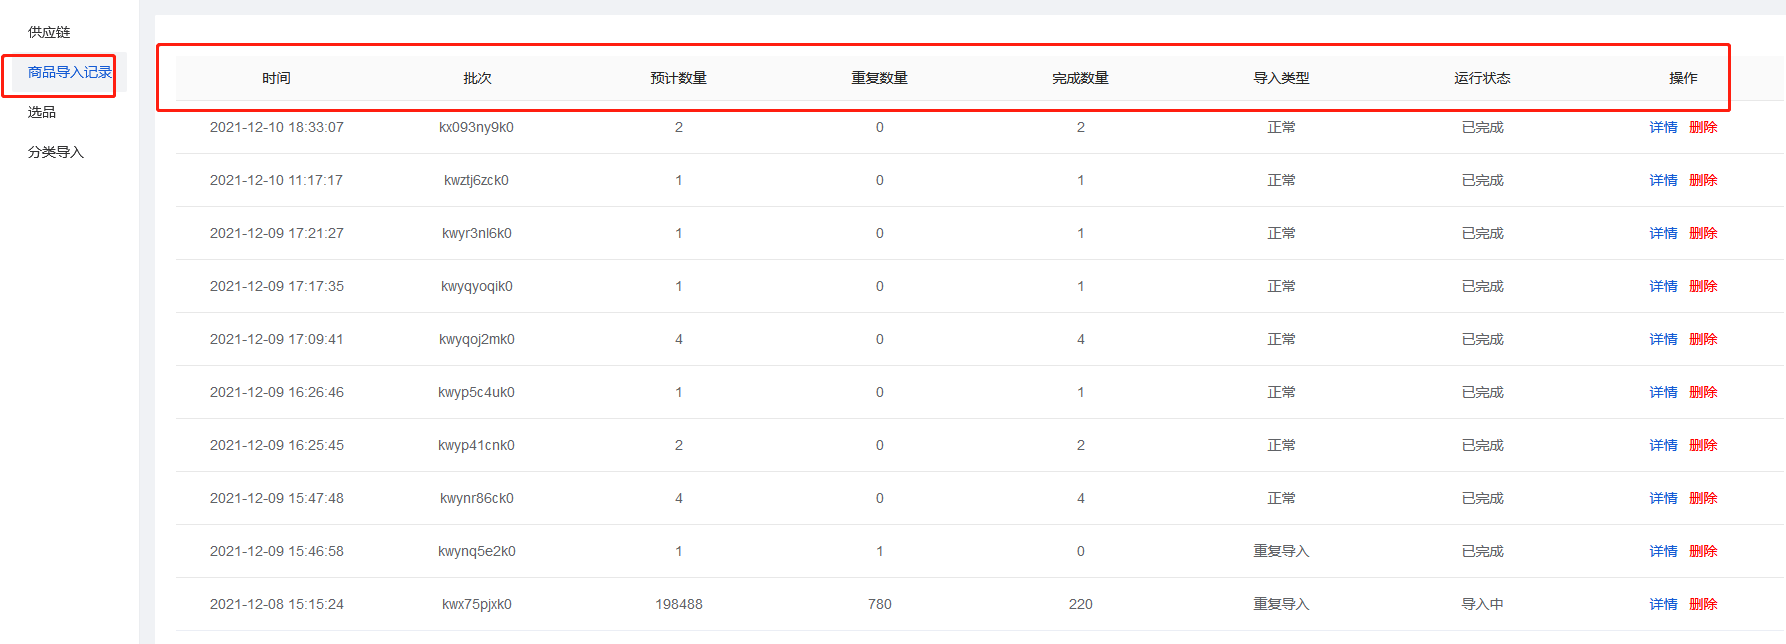Click the 重复数量 column header
Image resolution: width=1786 pixels, height=644 pixels.
point(879,78)
